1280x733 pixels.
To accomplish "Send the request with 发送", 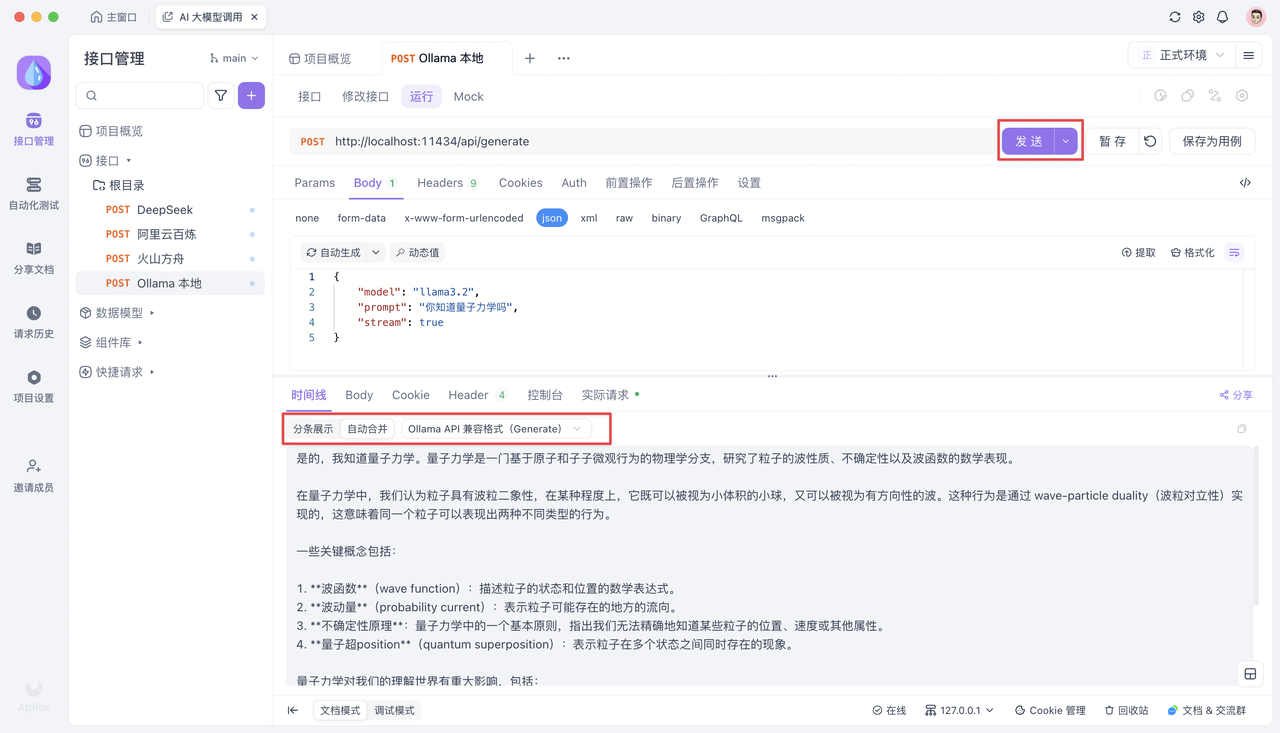I will [1029, 141].
